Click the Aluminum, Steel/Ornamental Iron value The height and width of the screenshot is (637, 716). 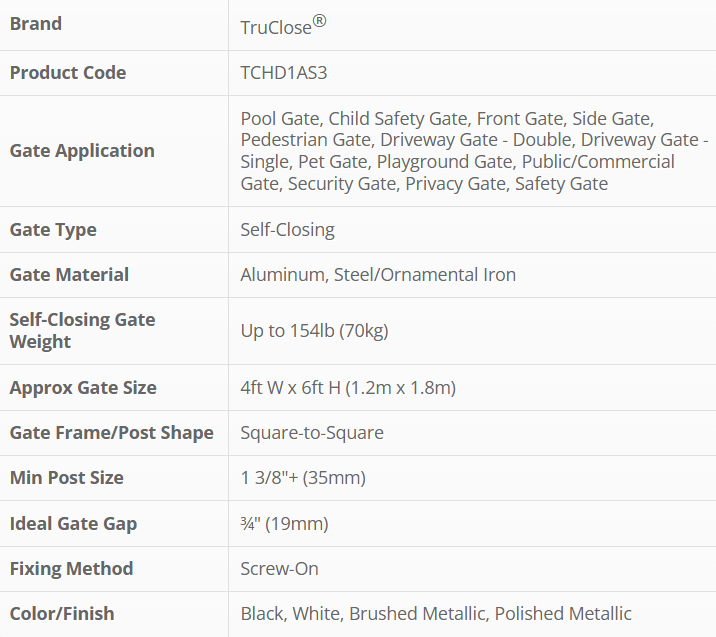378,275
